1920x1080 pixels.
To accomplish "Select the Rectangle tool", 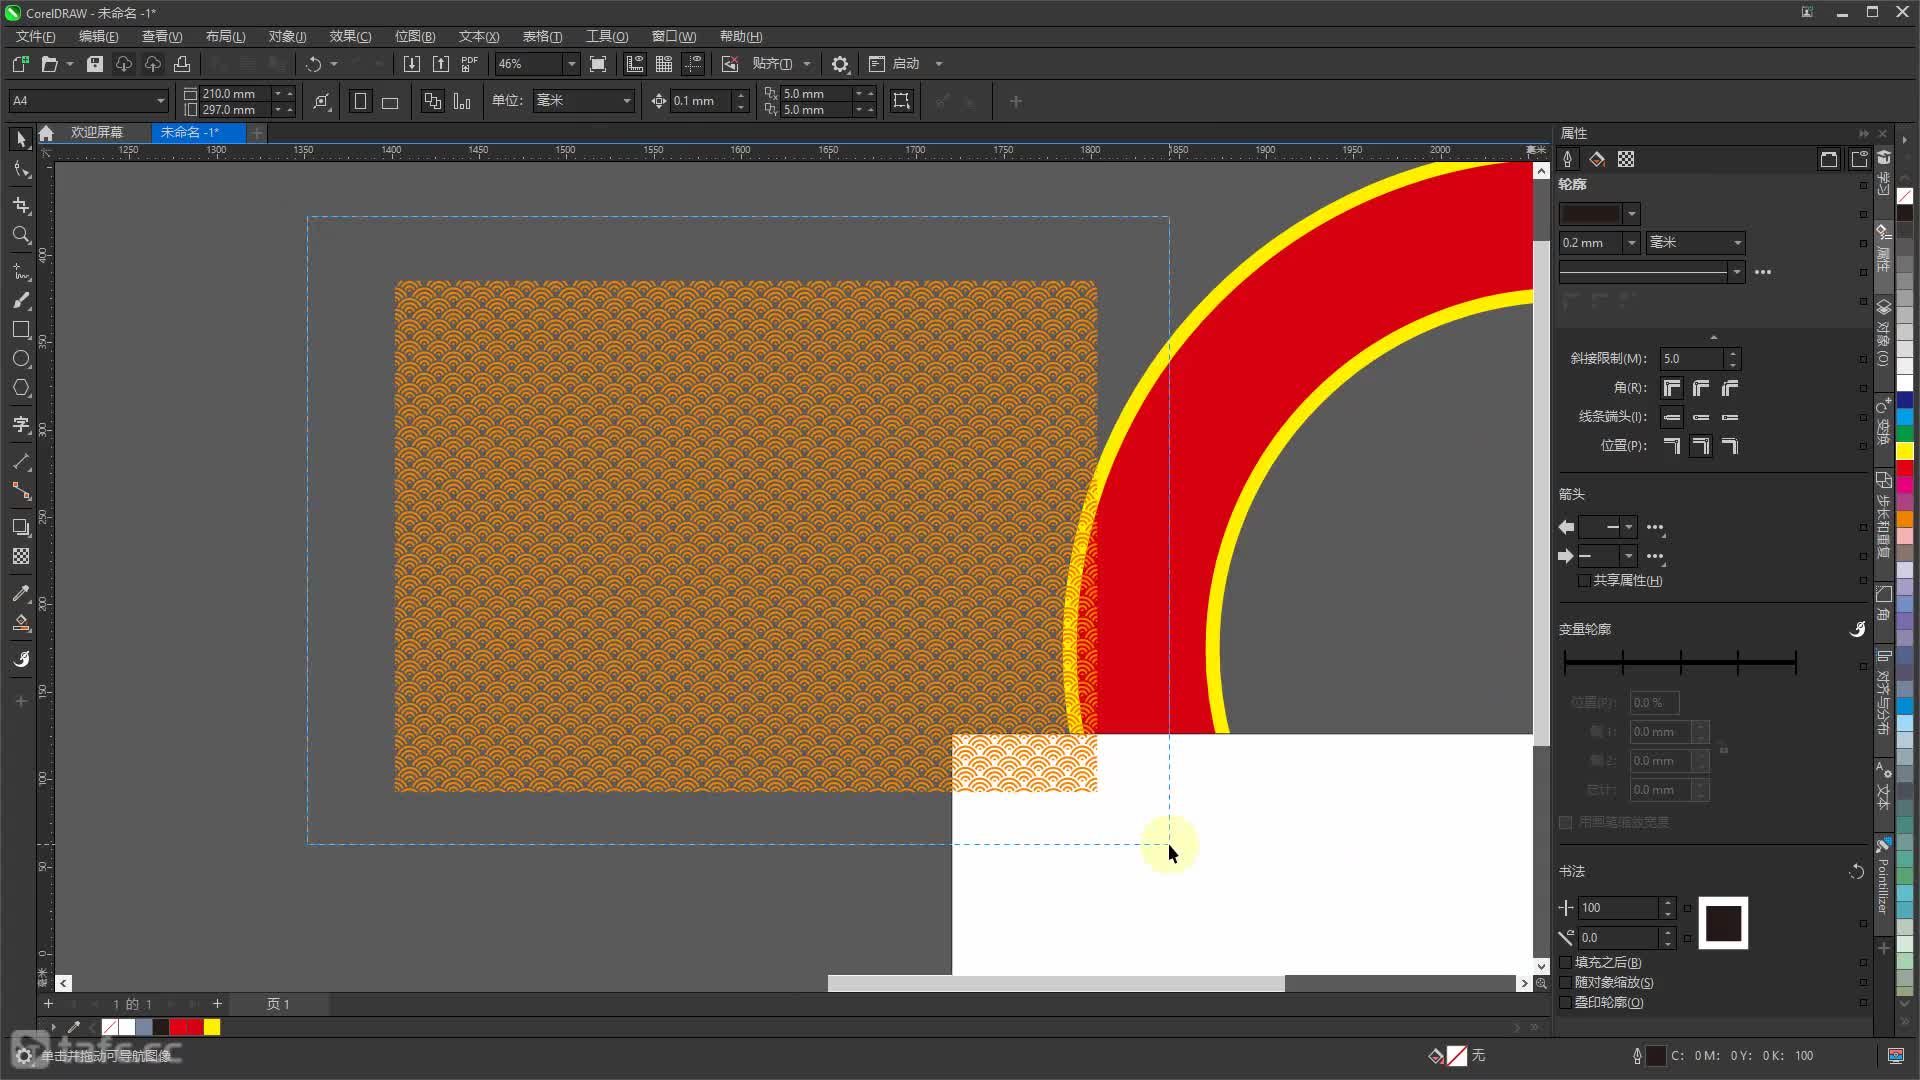I will click(21, 330).
